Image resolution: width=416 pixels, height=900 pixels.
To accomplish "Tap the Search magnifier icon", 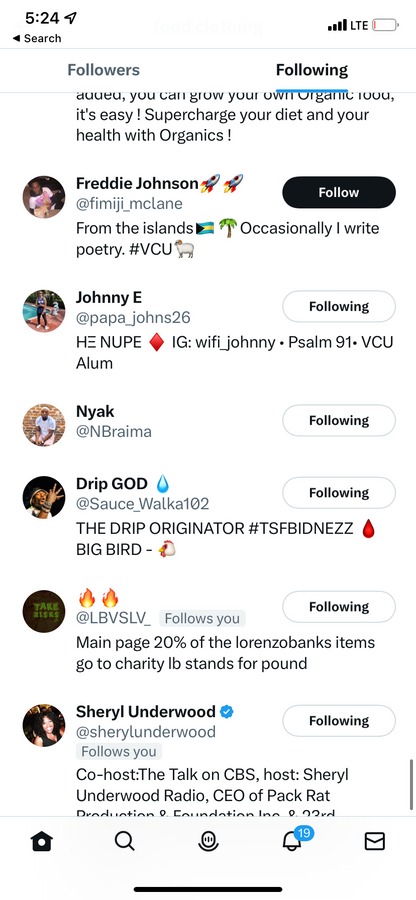I will tap(124, 841).
